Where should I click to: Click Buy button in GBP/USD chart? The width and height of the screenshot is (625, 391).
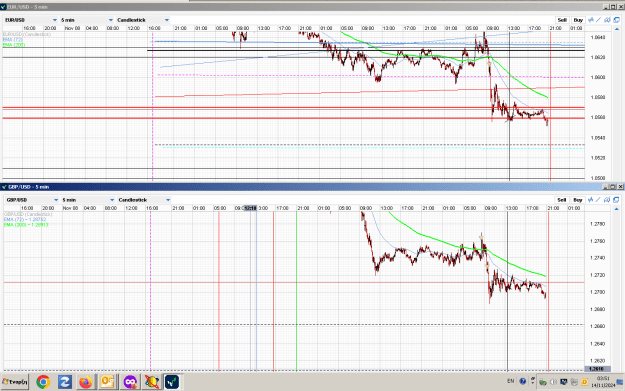[x=578, y=200]
